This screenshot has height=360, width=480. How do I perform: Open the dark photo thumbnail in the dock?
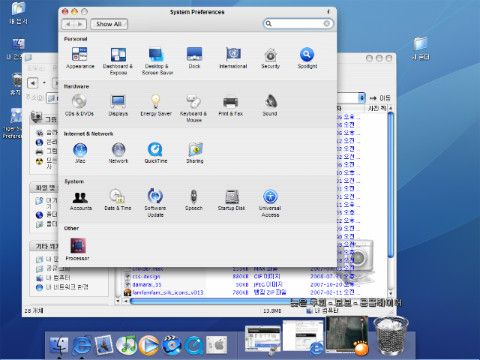(x=347, y=335)
